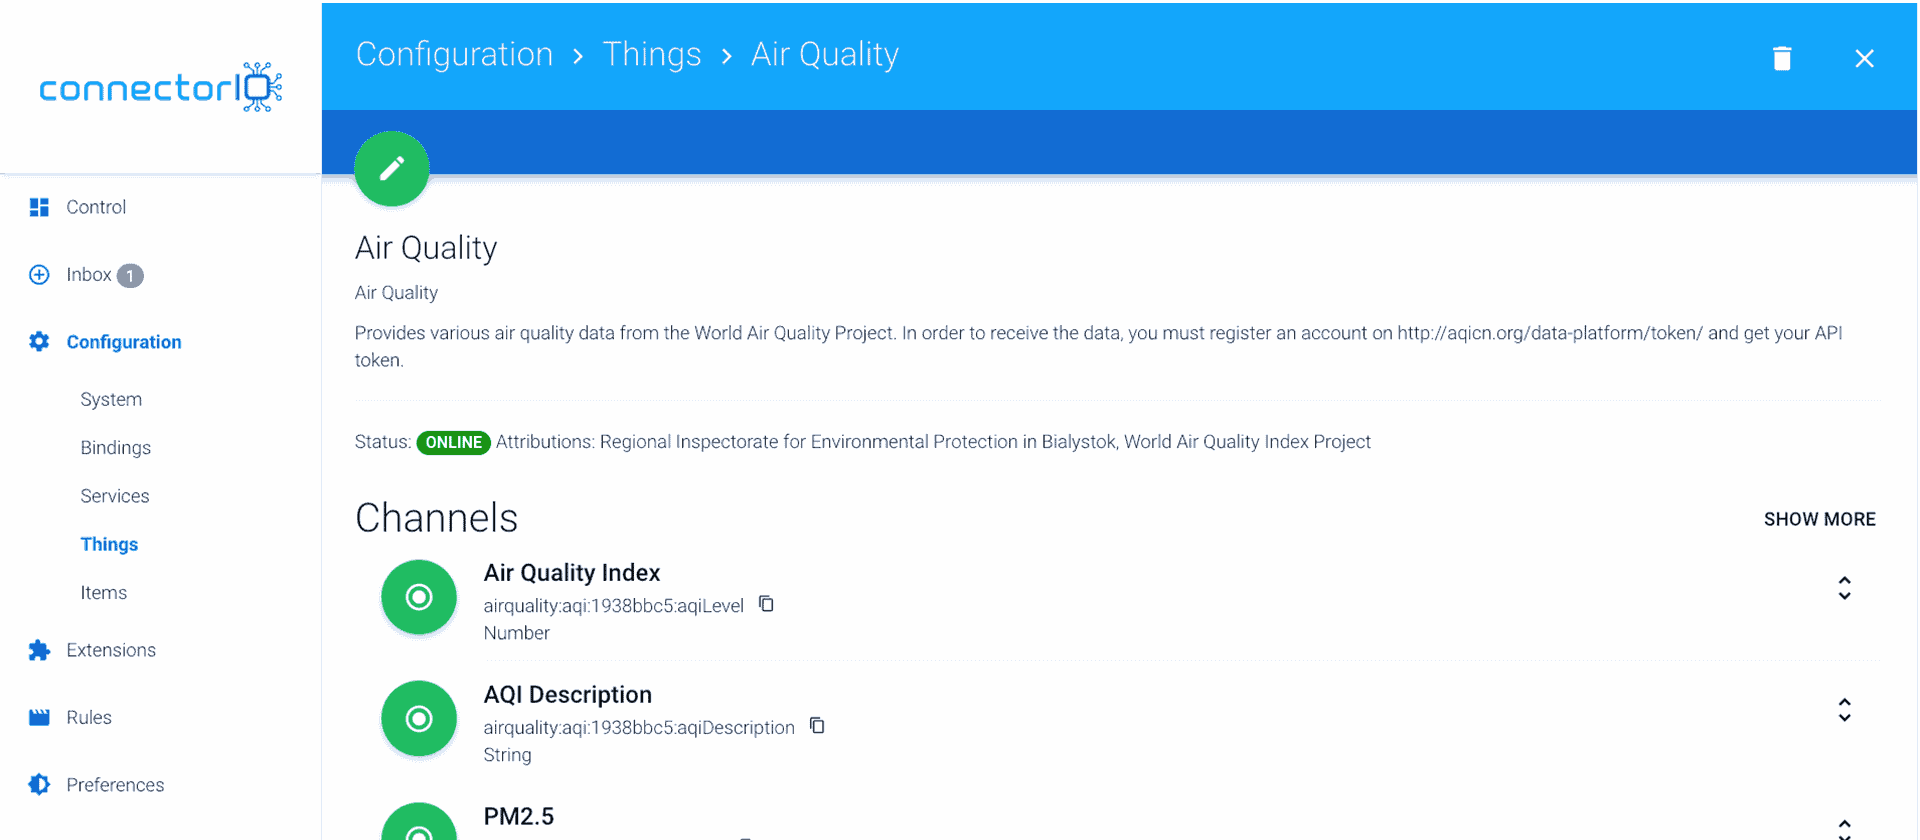The width and height of the screenshot is (1920, 840).
Task: Click the Attributions text line
Action: [x=933, y=442]
